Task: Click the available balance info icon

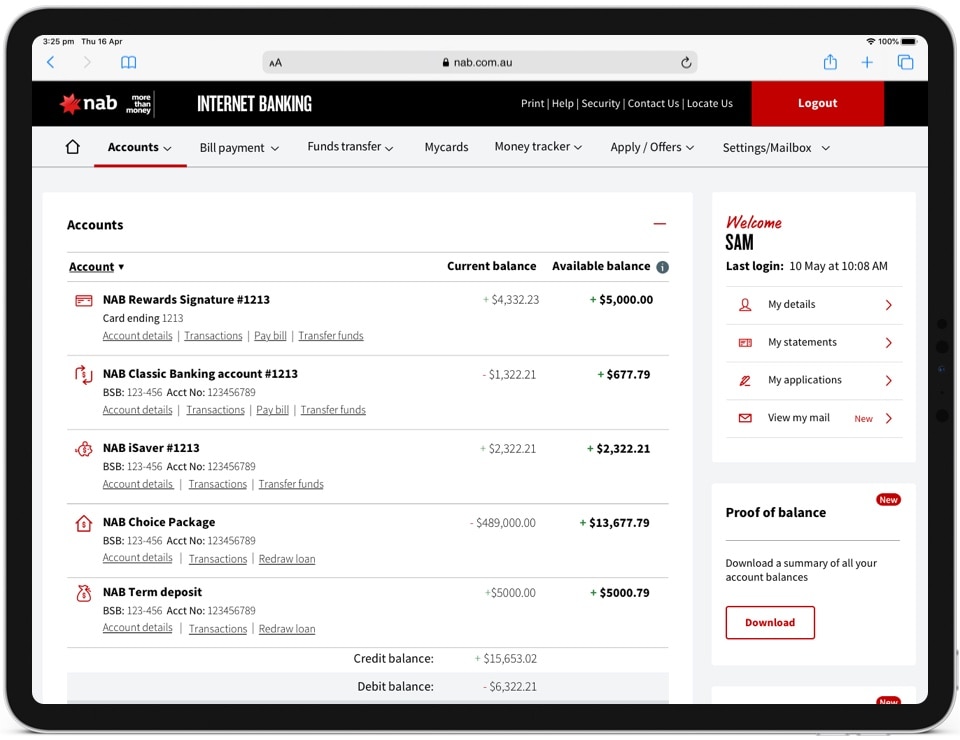Action: tap(662, 267)
